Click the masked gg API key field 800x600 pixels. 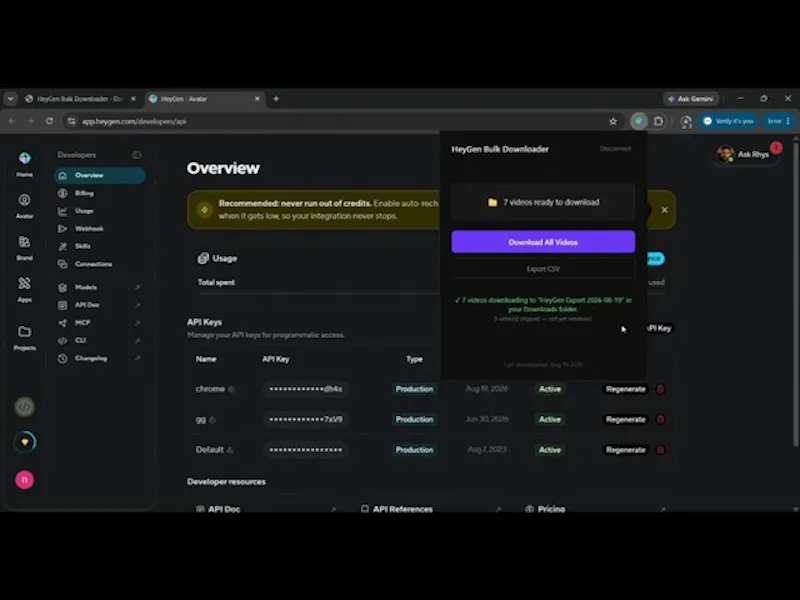[306, 419]
